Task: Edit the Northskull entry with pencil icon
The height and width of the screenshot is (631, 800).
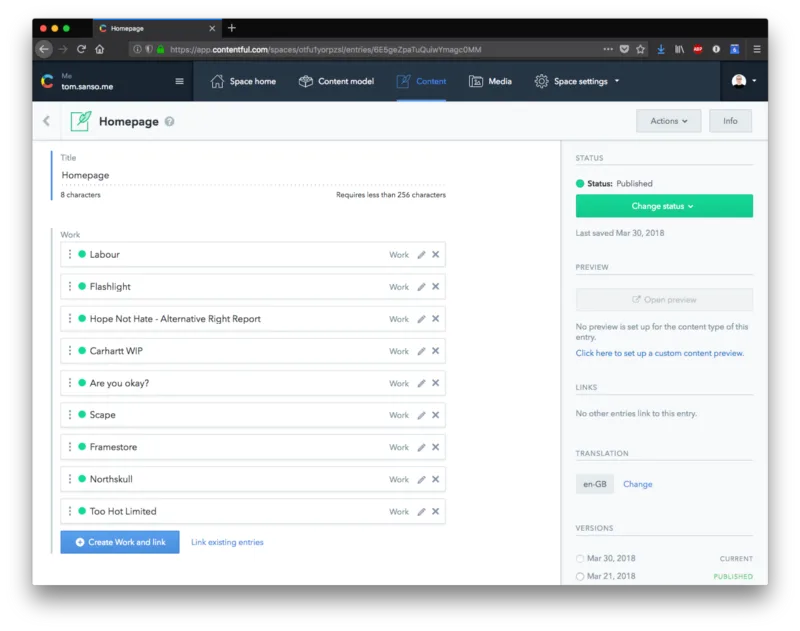Action: (x=421, y=479)
